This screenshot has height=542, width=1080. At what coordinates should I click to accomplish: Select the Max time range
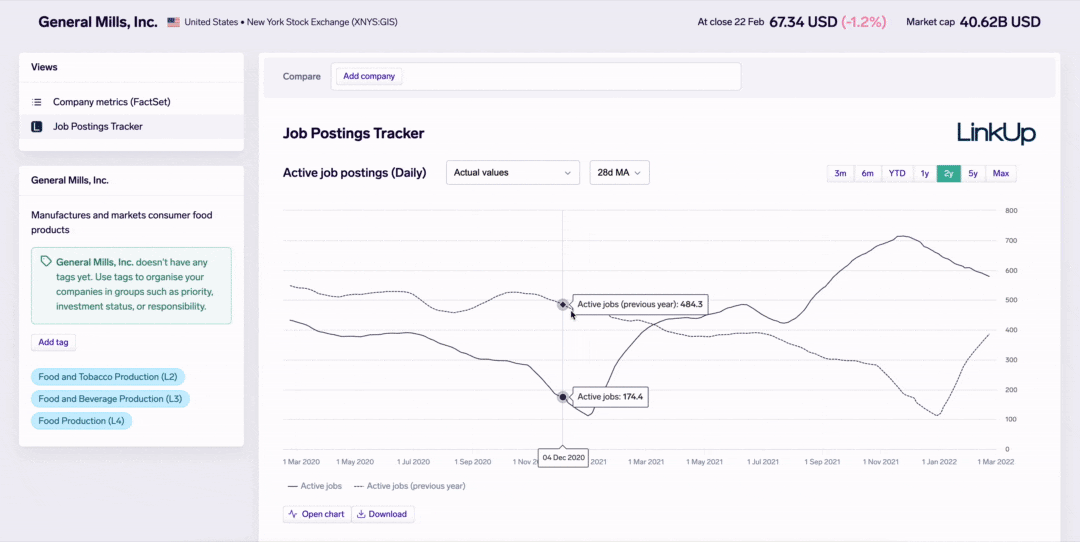[x=1001, y=174]
